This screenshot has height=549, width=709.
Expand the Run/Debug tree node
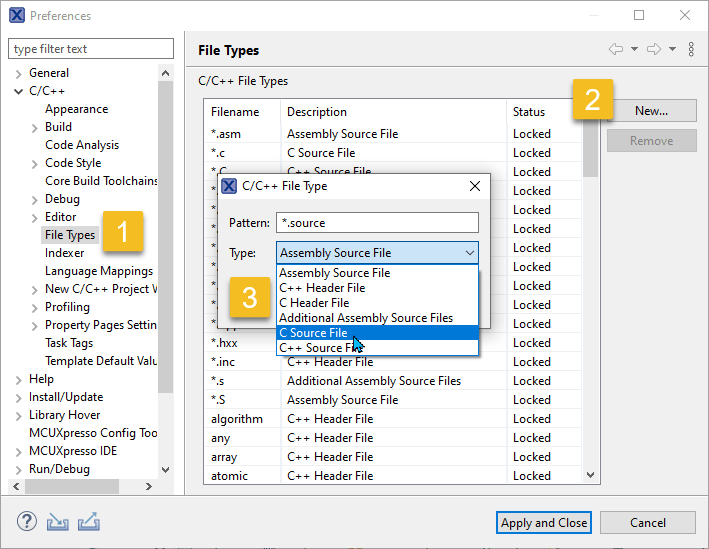pyautogui.click(x=18, y=469)
